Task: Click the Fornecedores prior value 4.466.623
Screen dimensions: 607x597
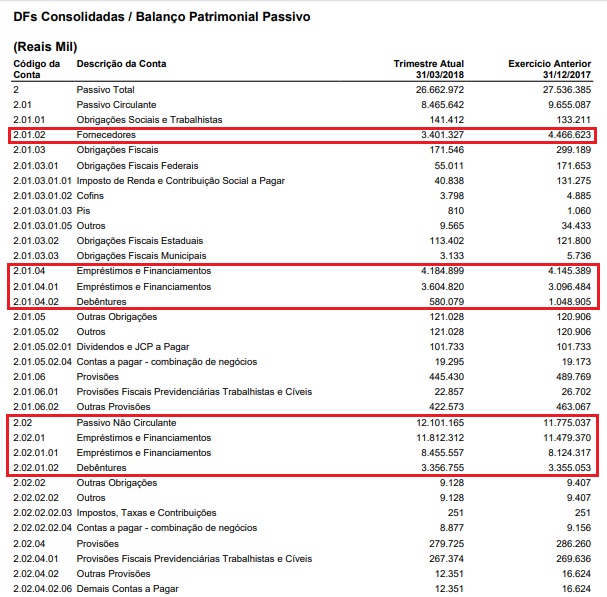Action: pos(569,135)
